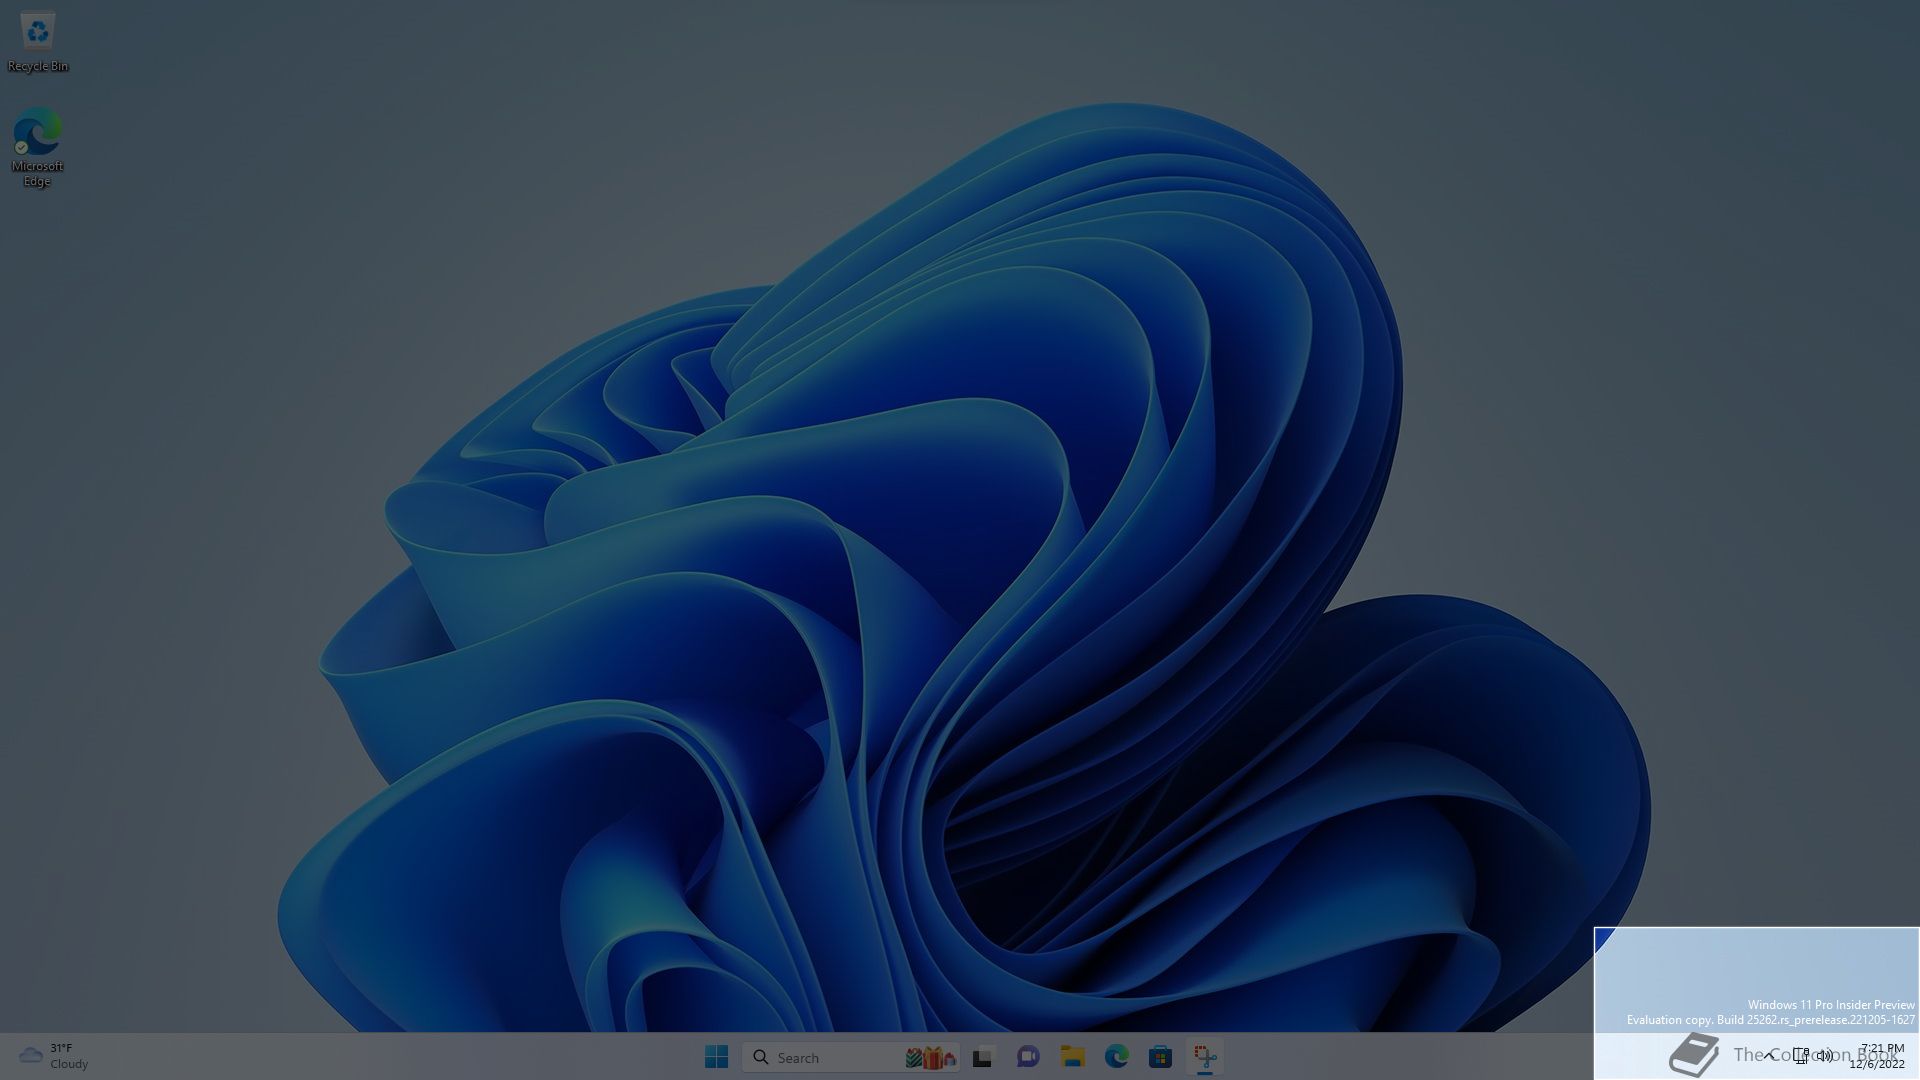The height and width of the screenshot is (1080, 1920).
Task: Click the holiday gifts search highlight icon
Action: pos(931,1057)
